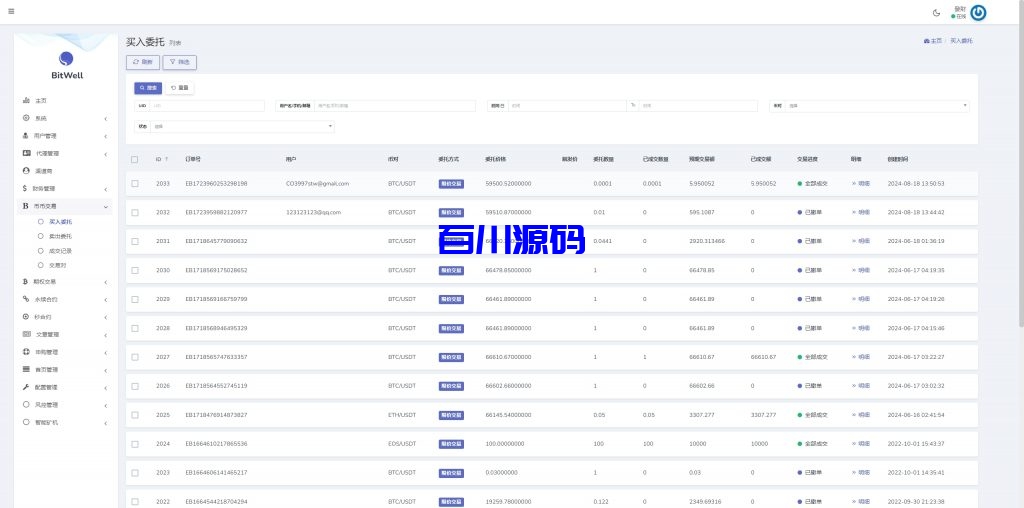Check the box for order ID 2028
1024x508 pixels.
coord(135,328)
